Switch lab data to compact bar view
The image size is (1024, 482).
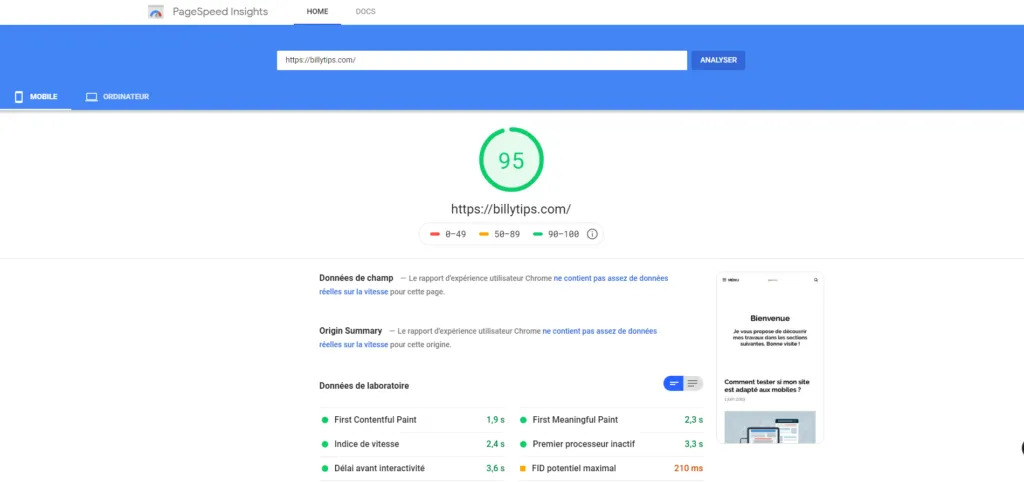click(673, 383)
